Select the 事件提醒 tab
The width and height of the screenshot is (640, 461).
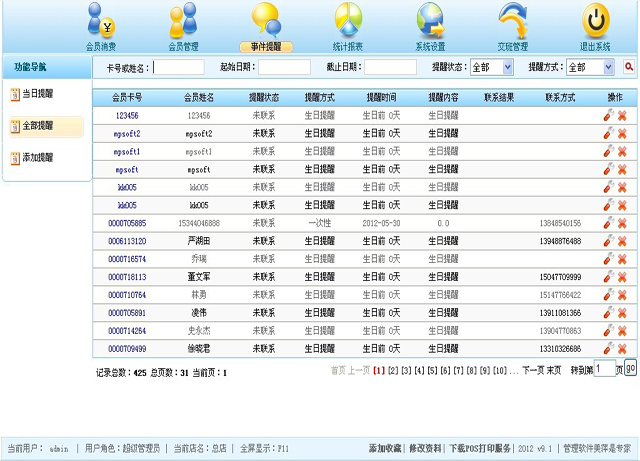[x=265, y=46]
